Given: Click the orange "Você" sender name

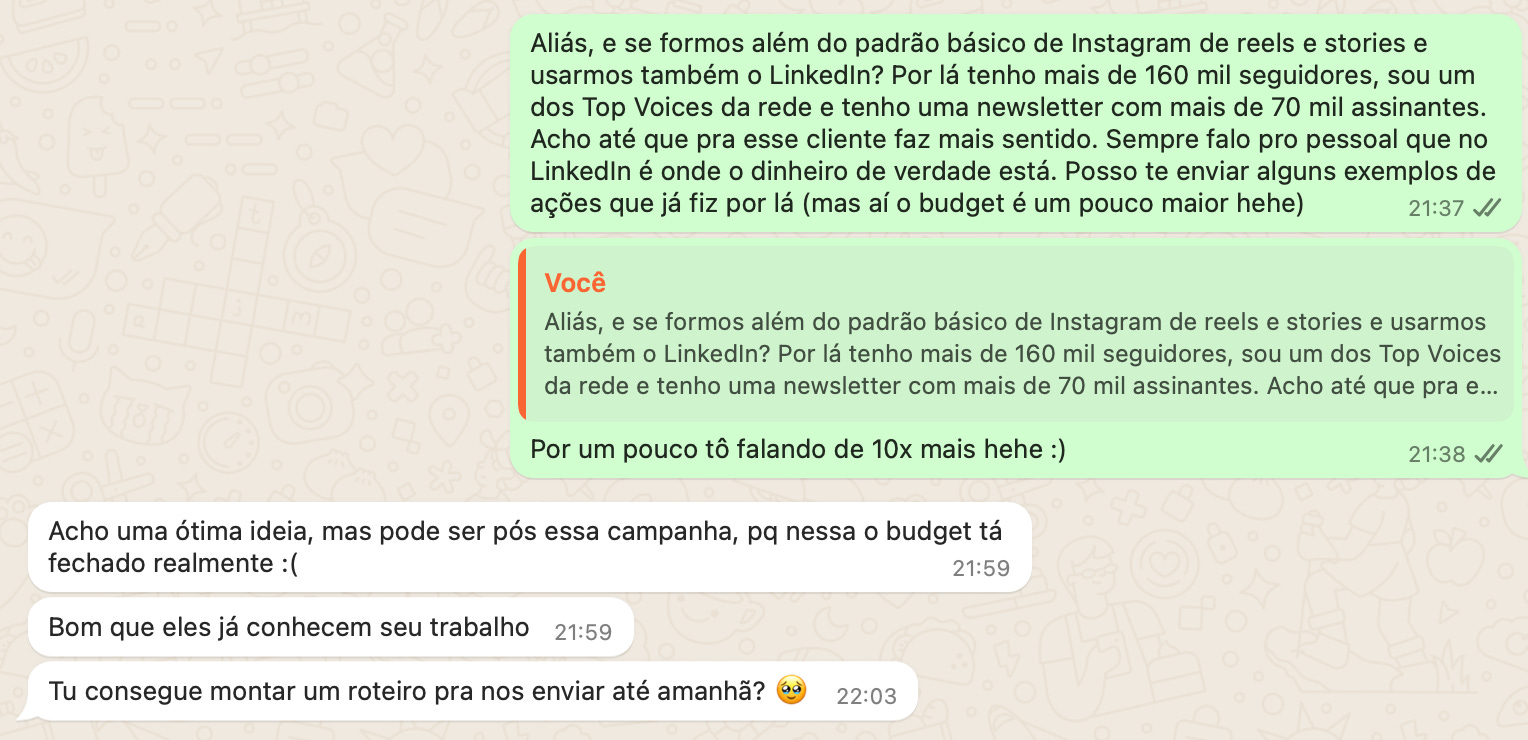Looking at the screenshot, I should tap(575, 283).
